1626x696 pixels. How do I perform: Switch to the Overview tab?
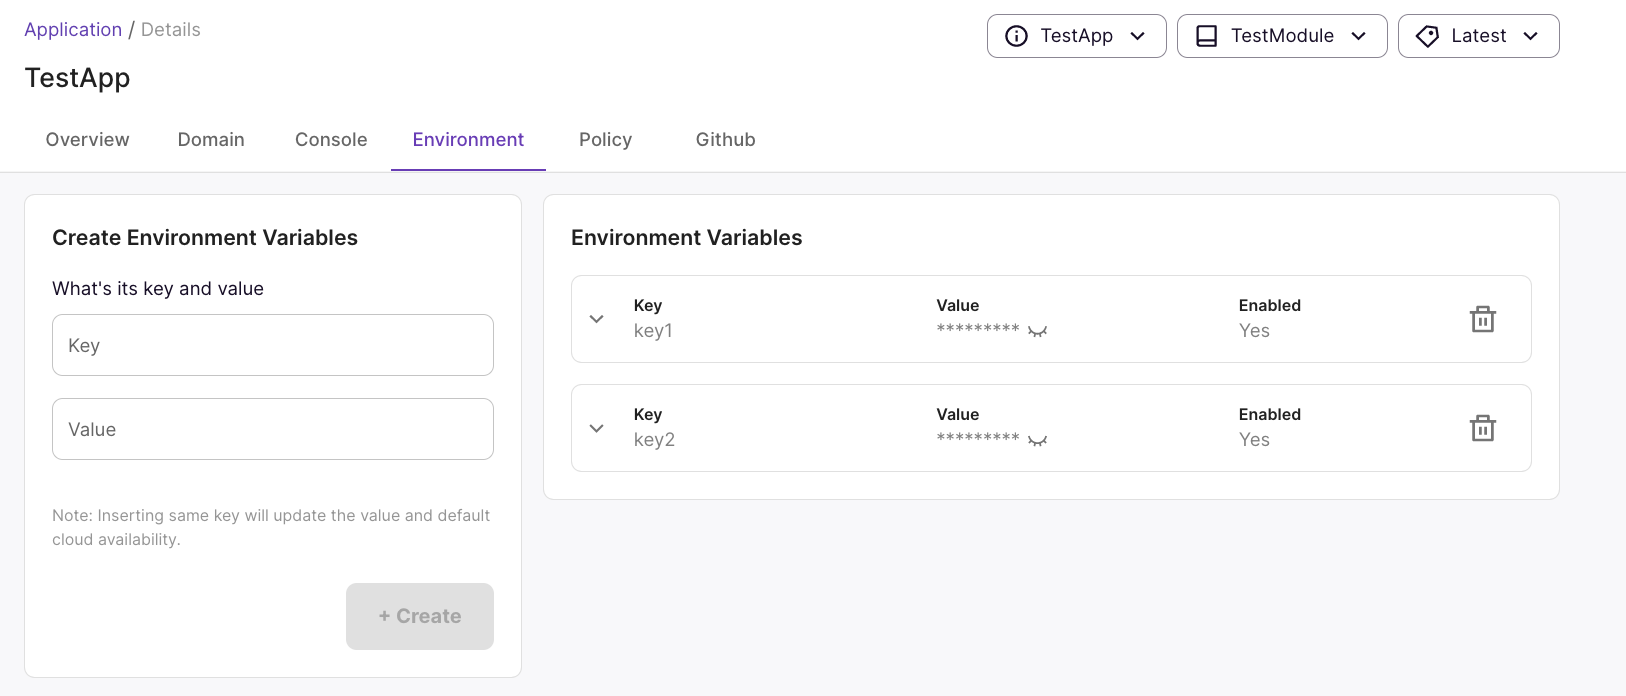click(x=87, y=140)
